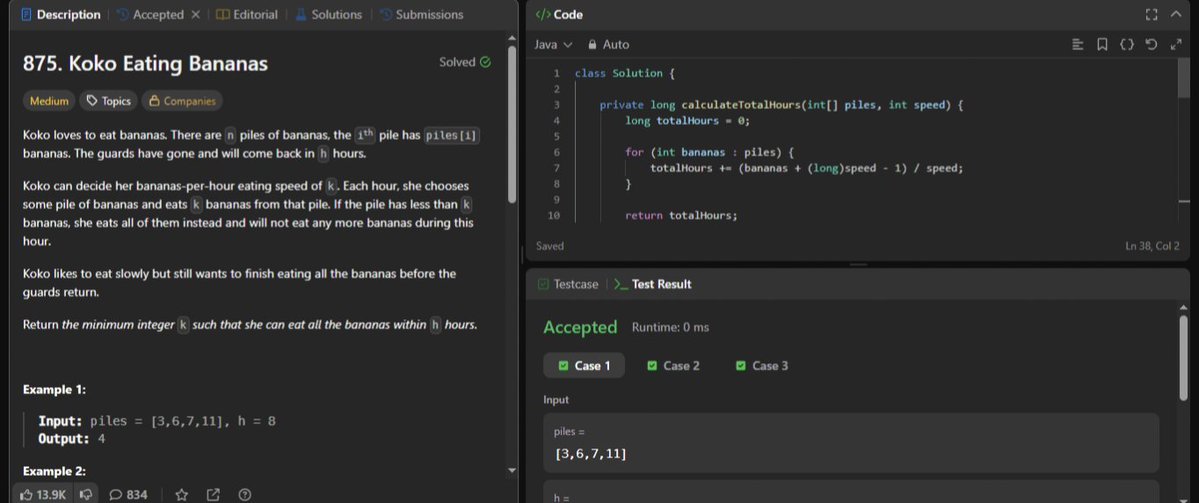Image resolution: width=1199 pixels, height=503 pixels.
Task: Switch to the Testcase tab
Action: click(x=568, y=284)
